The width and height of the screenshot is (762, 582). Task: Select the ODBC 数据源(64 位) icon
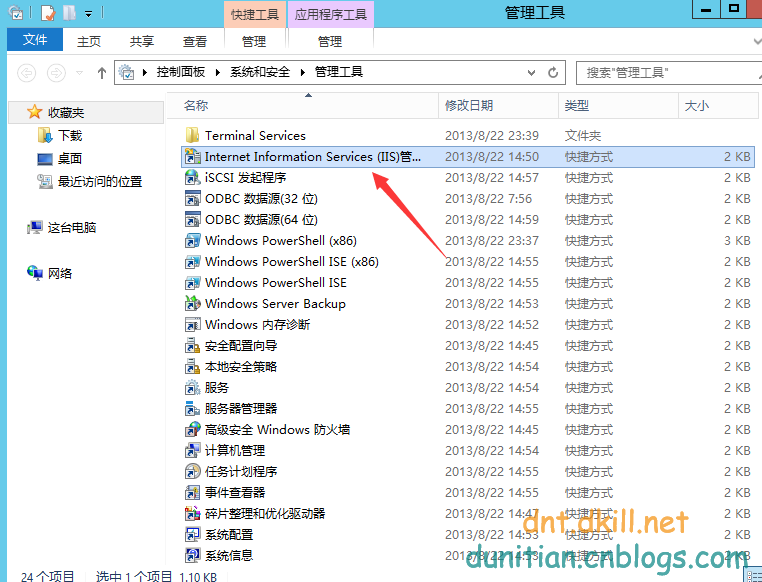192,219
